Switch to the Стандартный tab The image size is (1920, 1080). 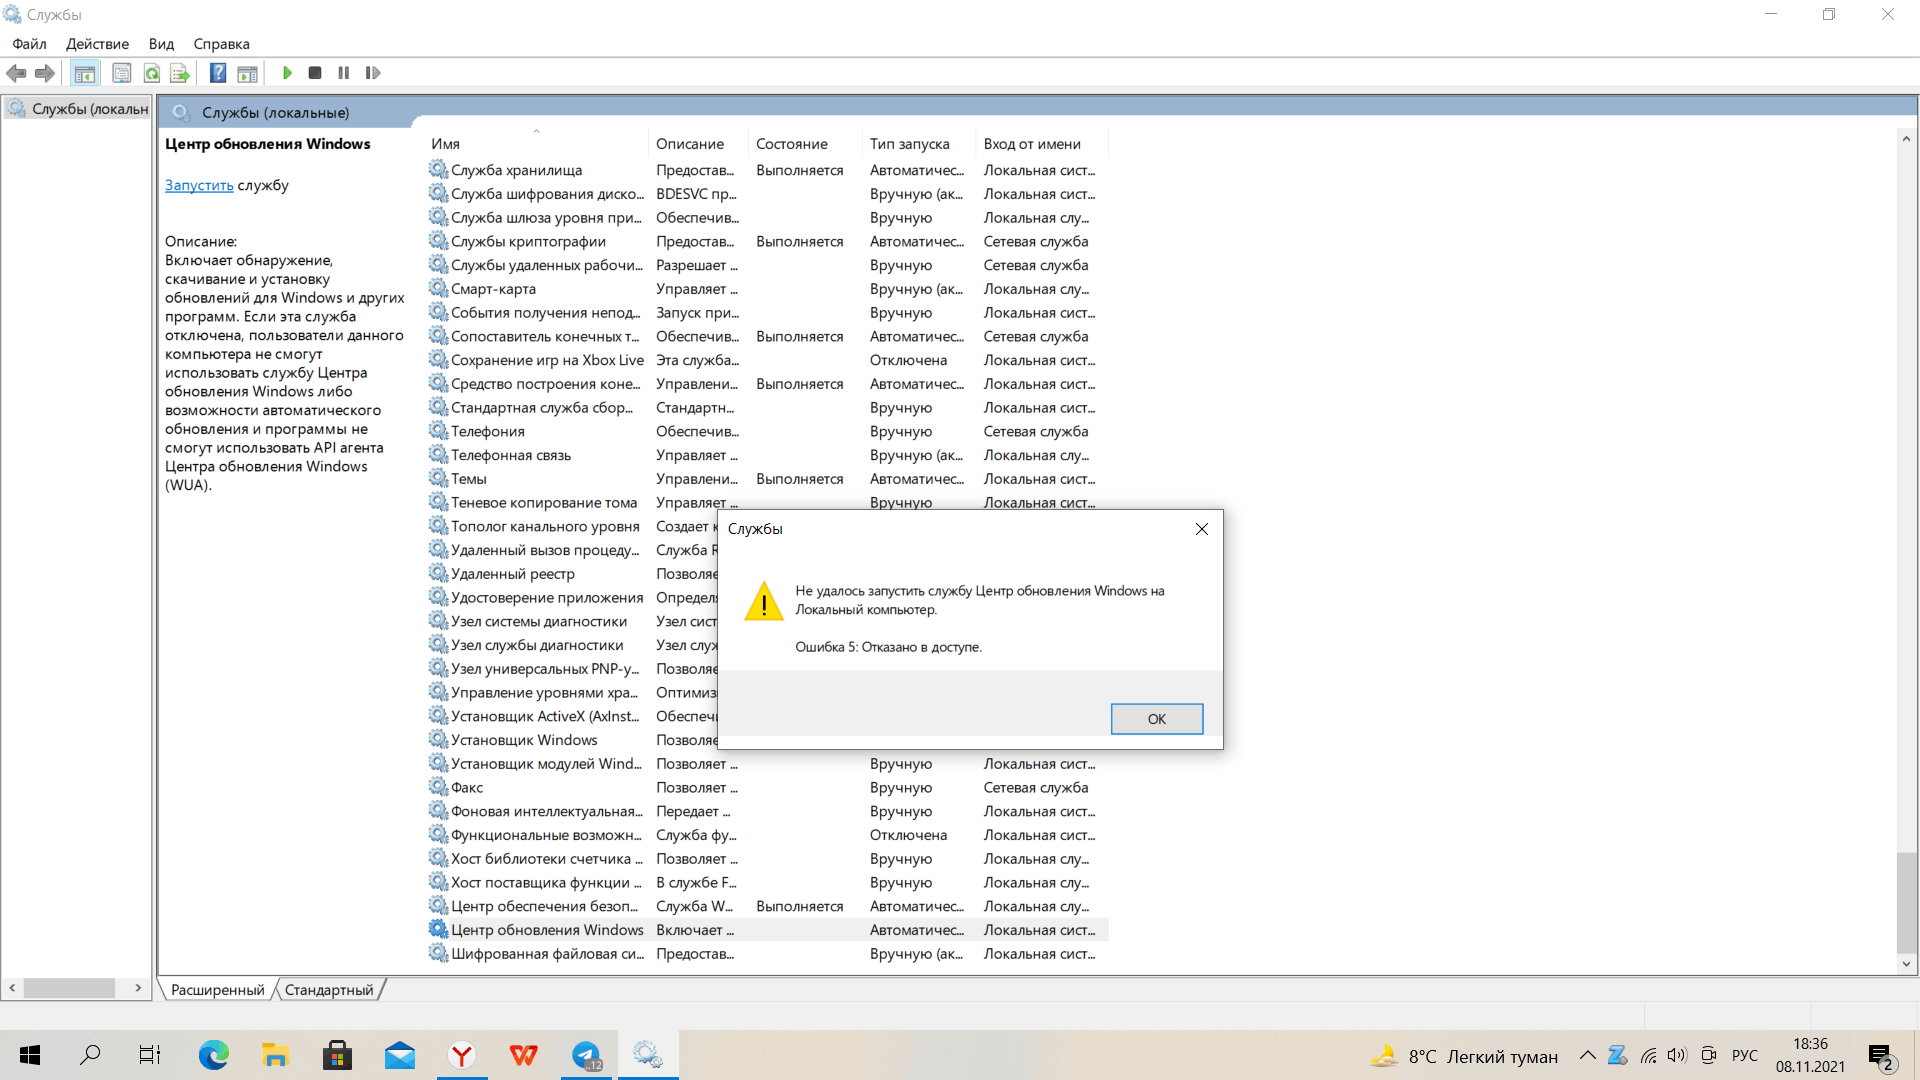329,990
